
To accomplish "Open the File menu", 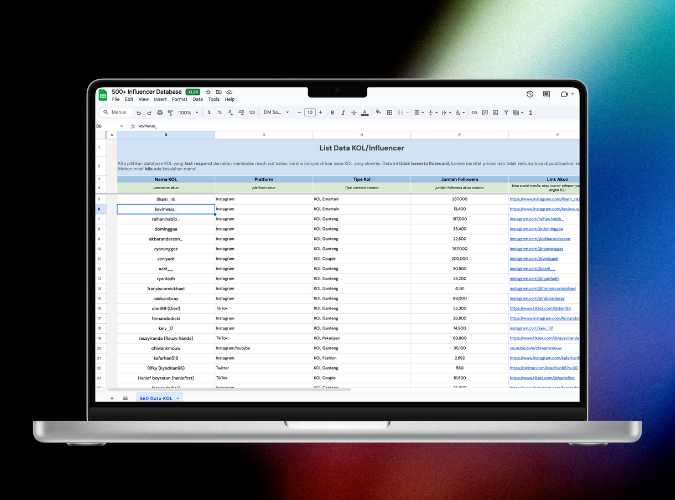I will click(x=116, y=100).
